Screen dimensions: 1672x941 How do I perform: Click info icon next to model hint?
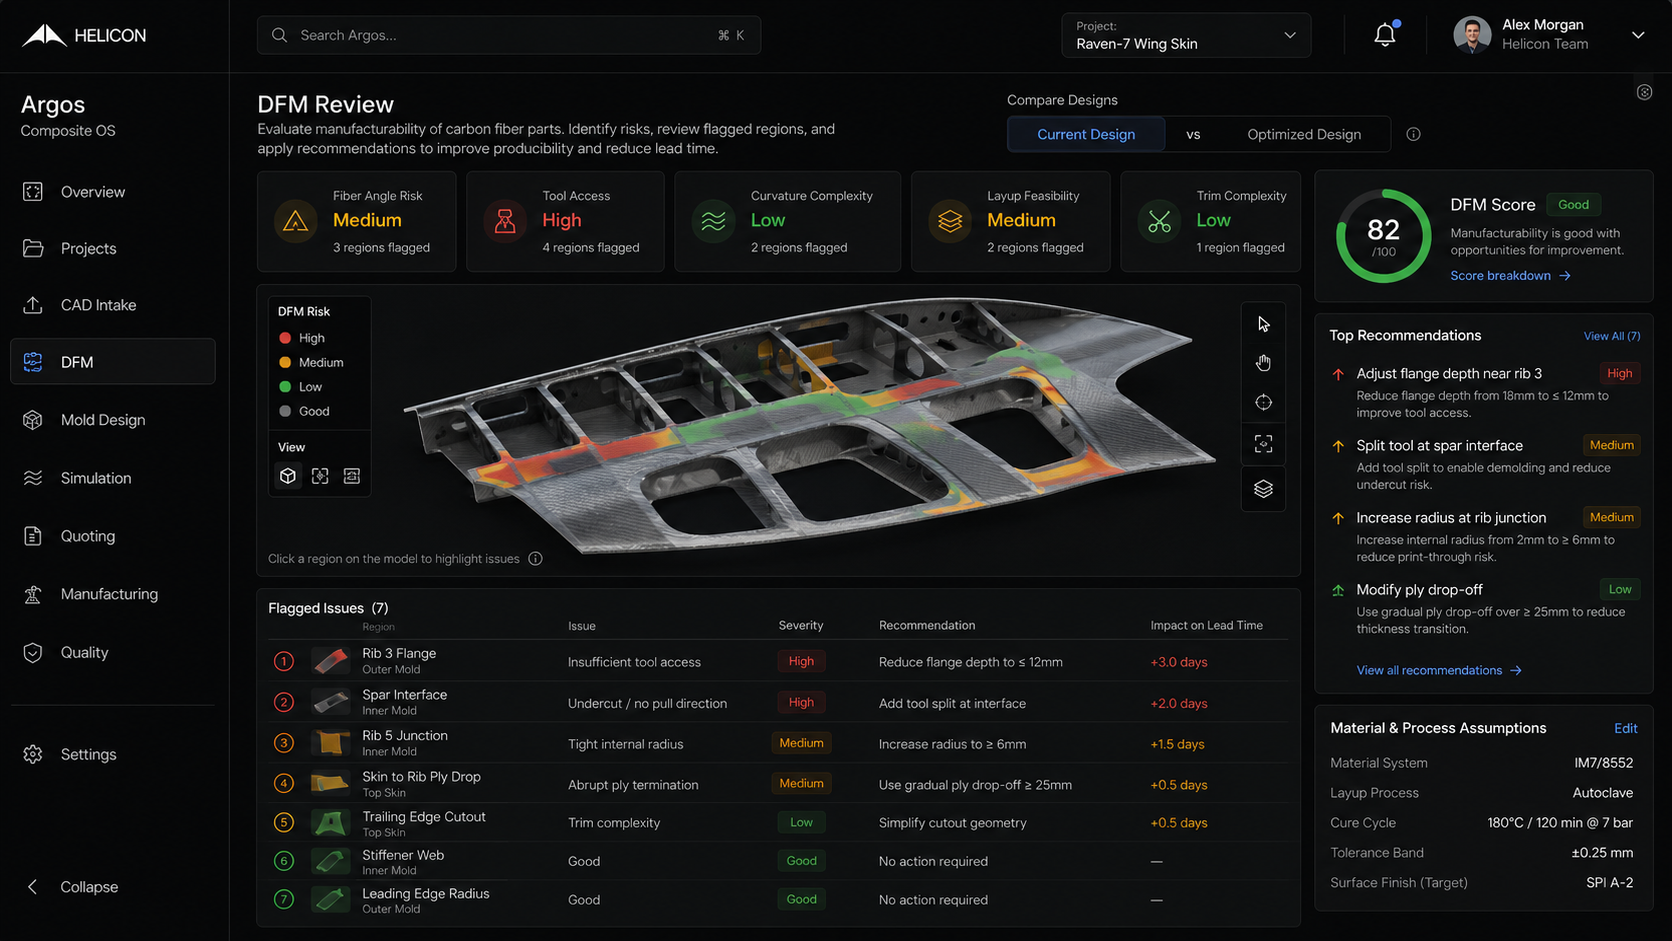point(535,559)
